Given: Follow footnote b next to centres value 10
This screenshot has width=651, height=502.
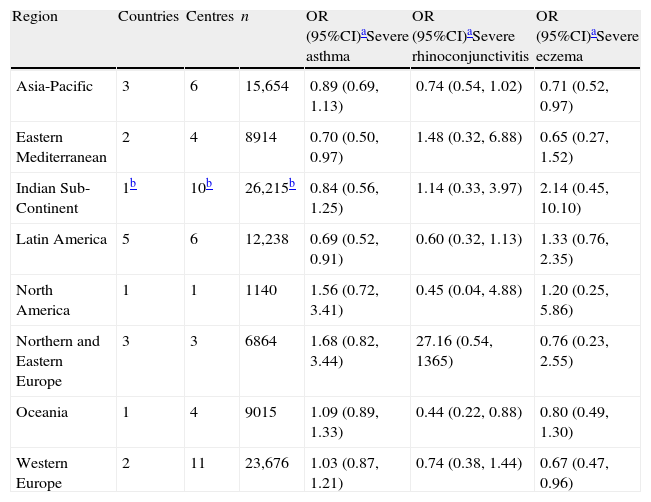Looking at the screenshot, I should pos(208,185).
